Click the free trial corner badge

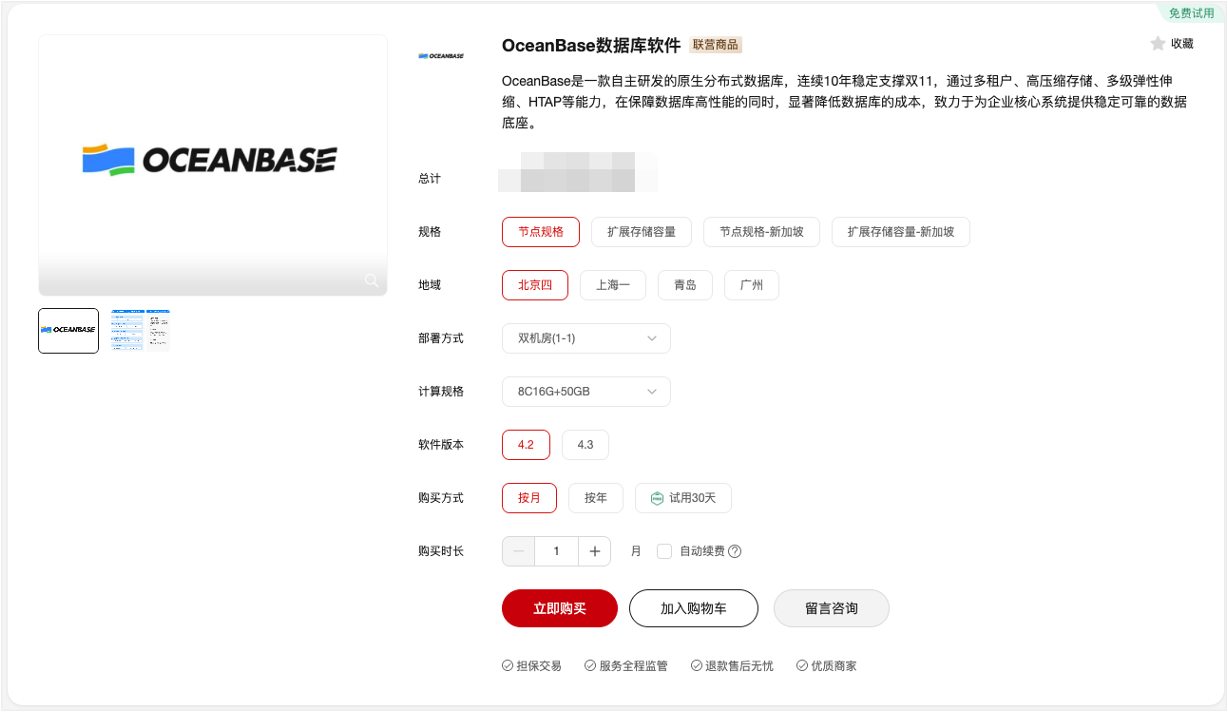1191,13
